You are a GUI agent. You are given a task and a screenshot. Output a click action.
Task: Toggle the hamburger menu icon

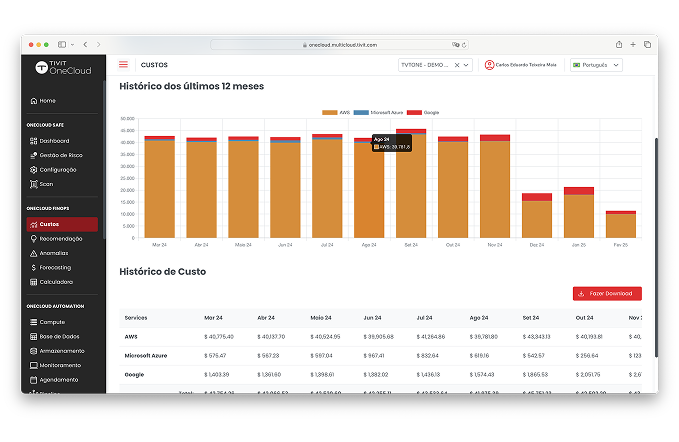click(124, 65)
